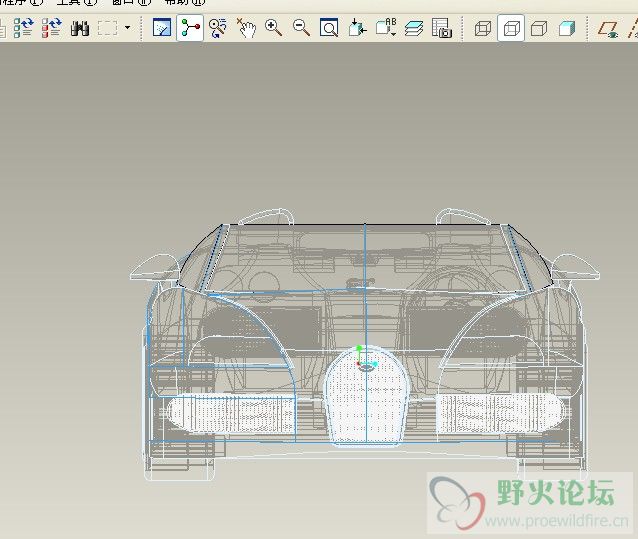The height and width of the screenshot is (539, 638).
Task: Open the 工具 menu
Action: click(76, 2)
